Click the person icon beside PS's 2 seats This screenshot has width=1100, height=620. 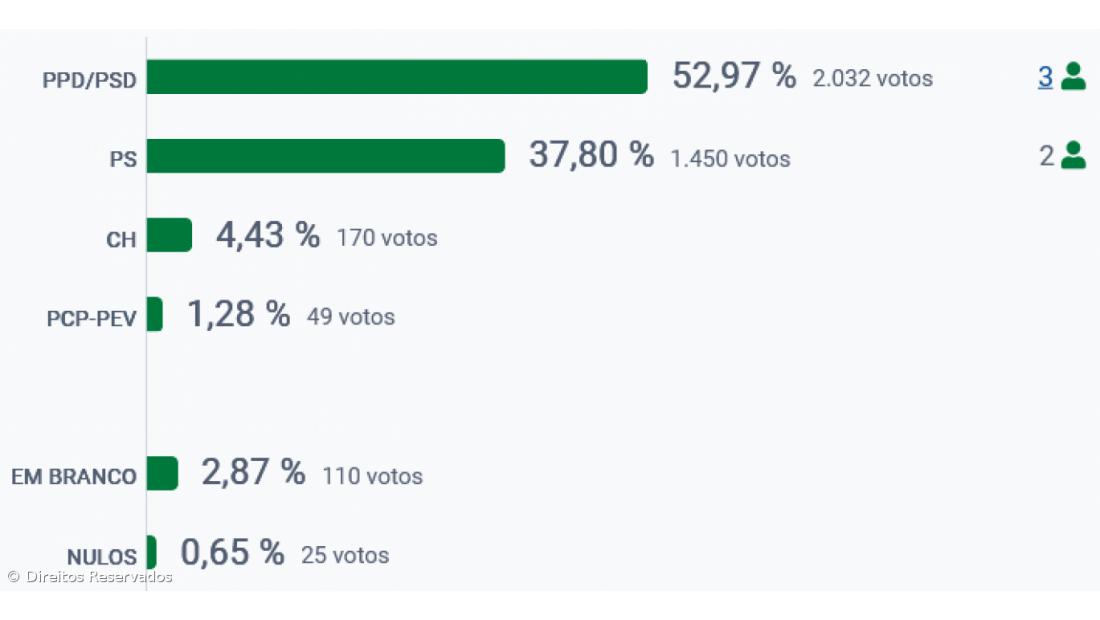click(1073, 155)
